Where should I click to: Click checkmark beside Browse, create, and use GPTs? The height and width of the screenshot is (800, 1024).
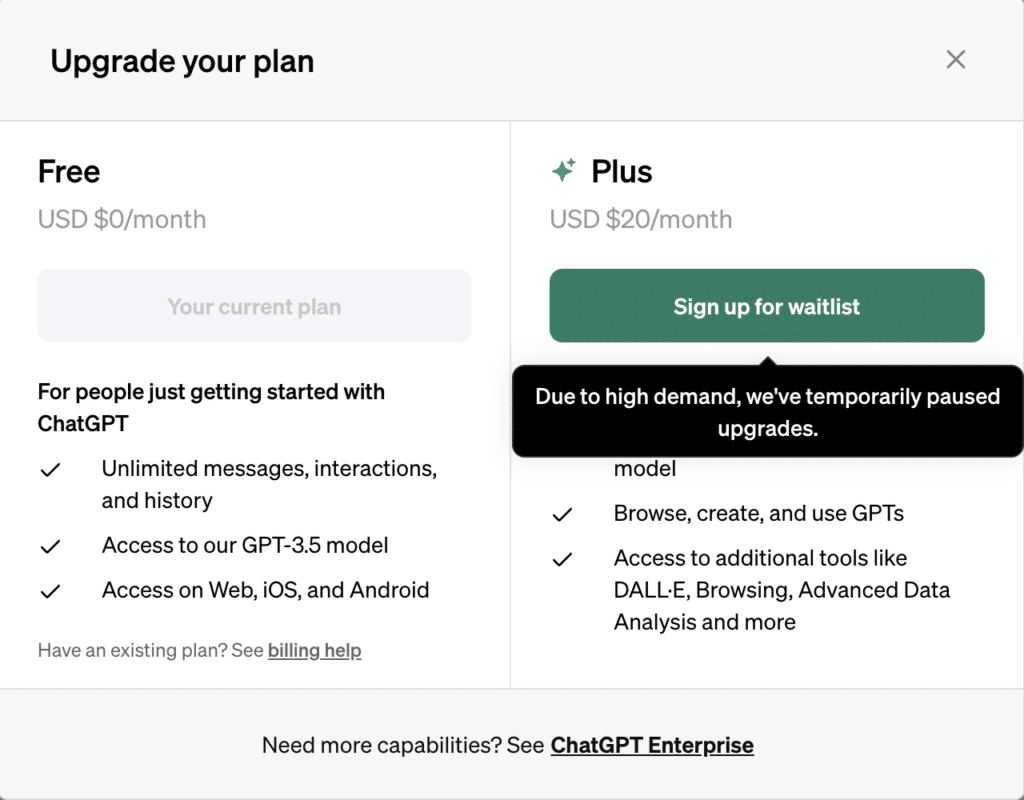562,515
